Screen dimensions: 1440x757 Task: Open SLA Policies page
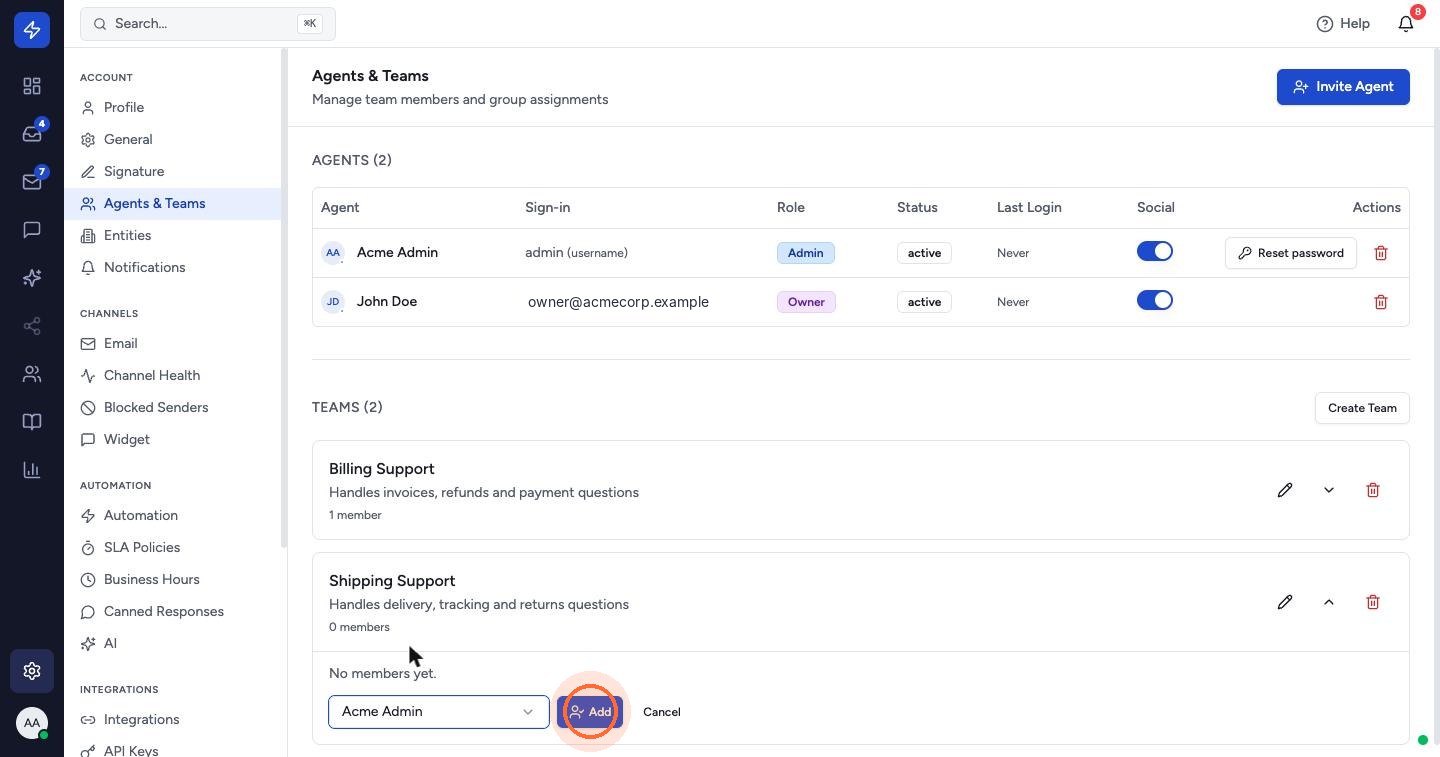(172, 547)
